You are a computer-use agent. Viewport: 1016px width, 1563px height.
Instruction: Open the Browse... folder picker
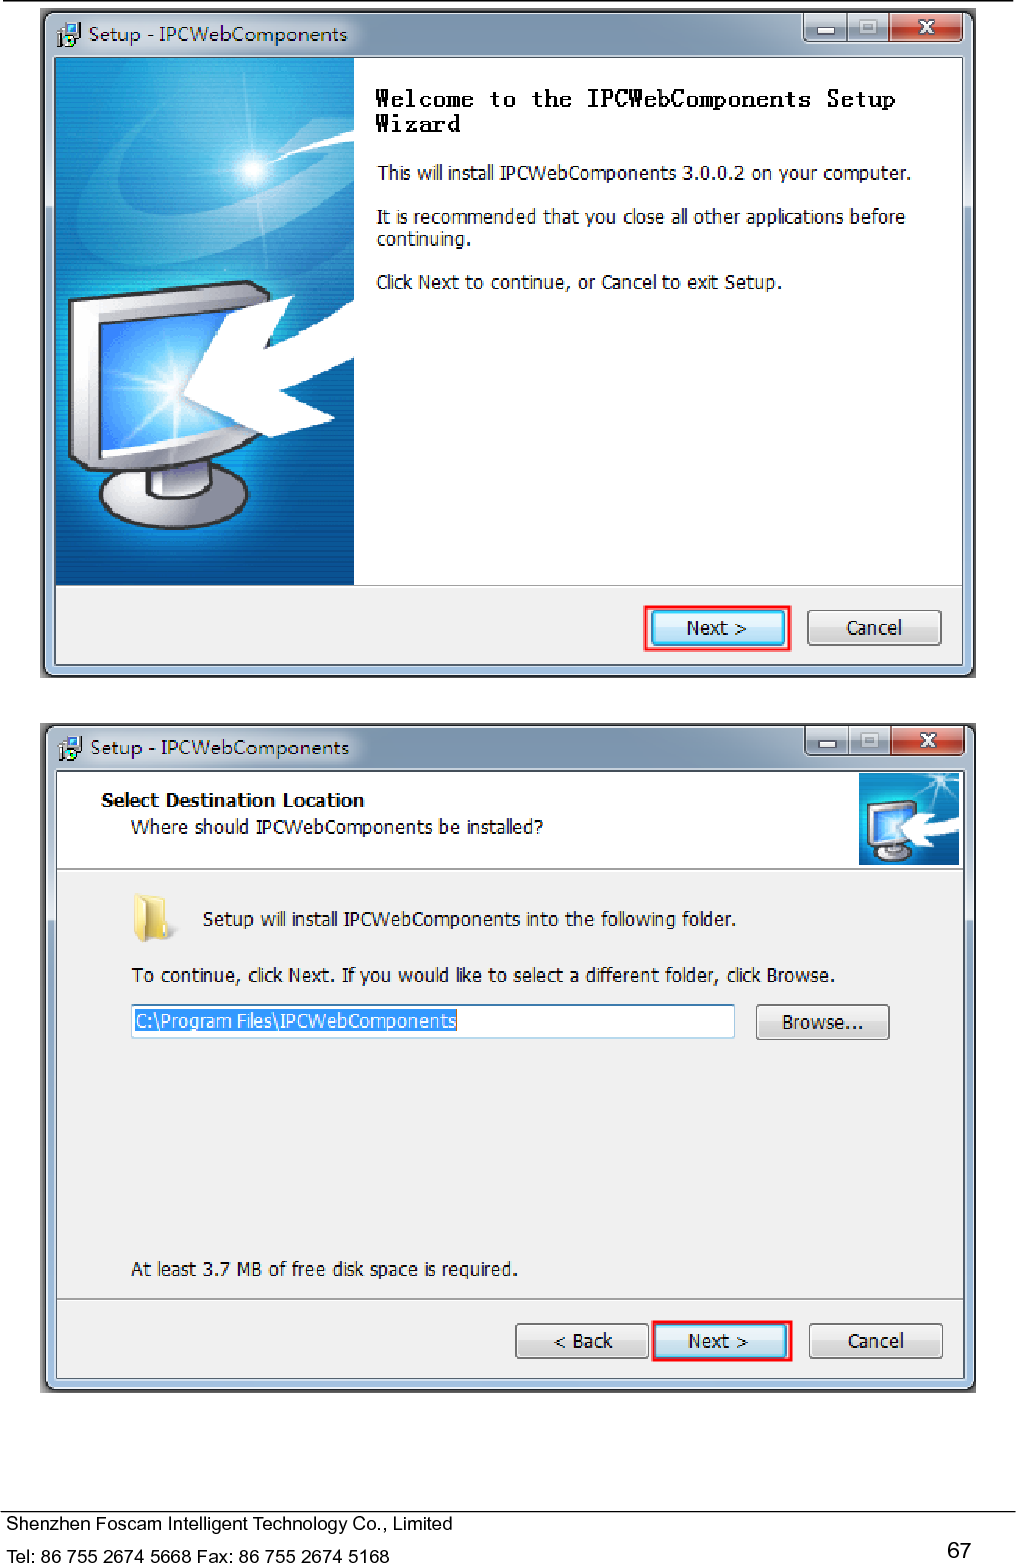pyautogui.click(x=822, y=1022)
